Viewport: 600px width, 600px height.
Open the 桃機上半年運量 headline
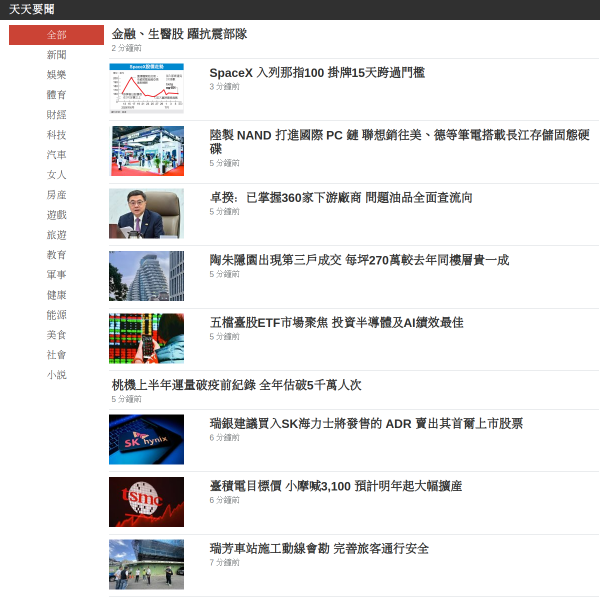coord(236,385)
